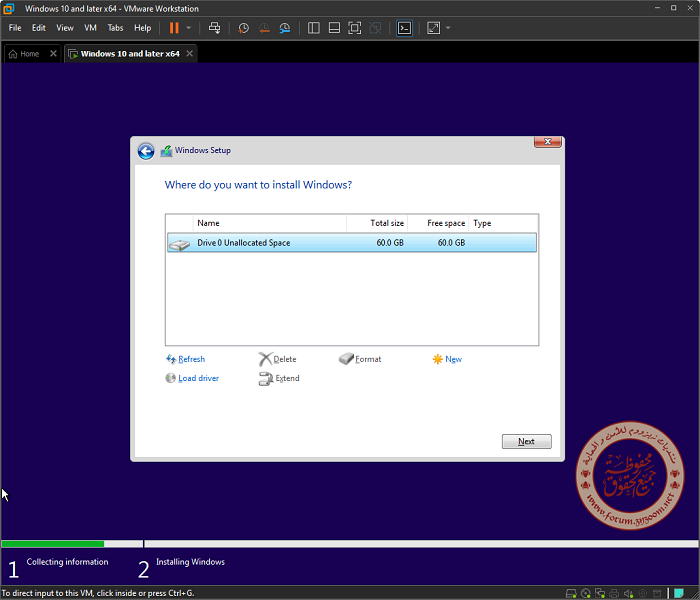Click the Next button
This screenshot has height=600, width=700.
[526, 442]
